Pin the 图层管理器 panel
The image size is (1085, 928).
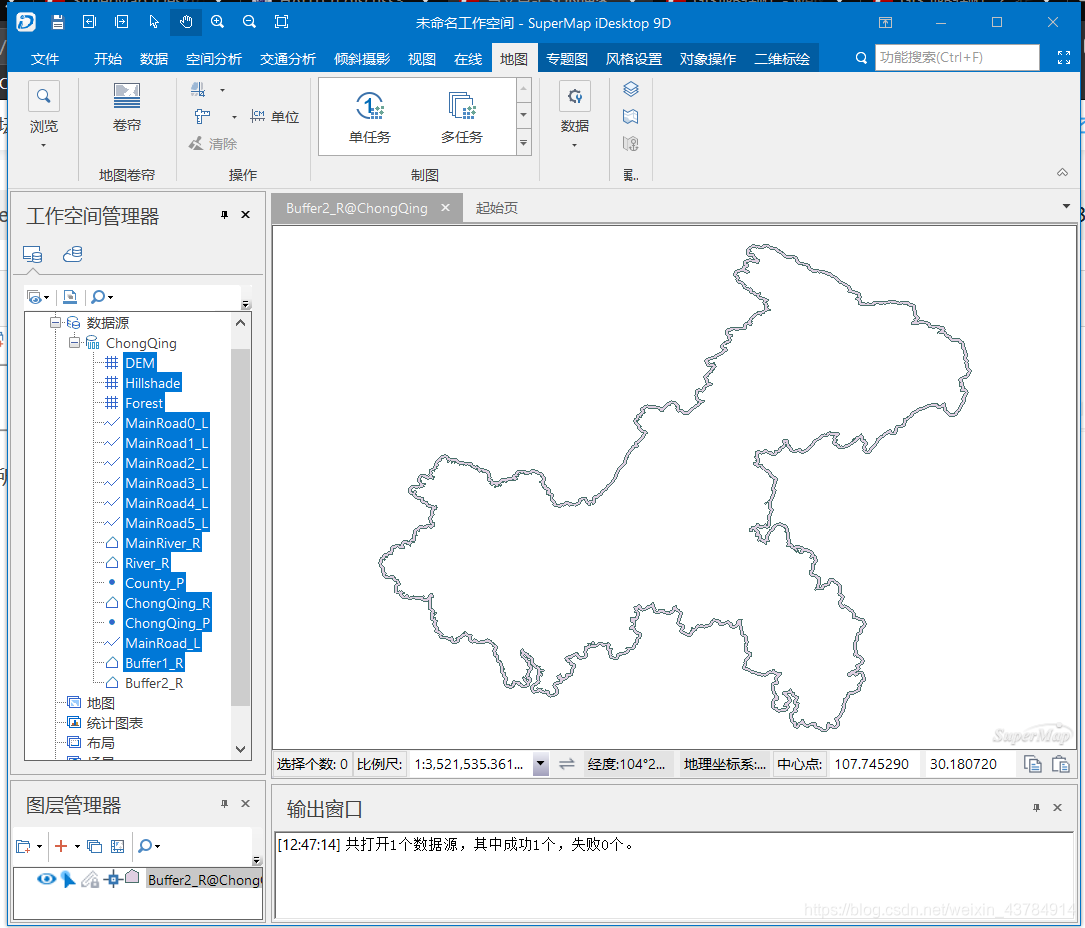coord(224,803)
